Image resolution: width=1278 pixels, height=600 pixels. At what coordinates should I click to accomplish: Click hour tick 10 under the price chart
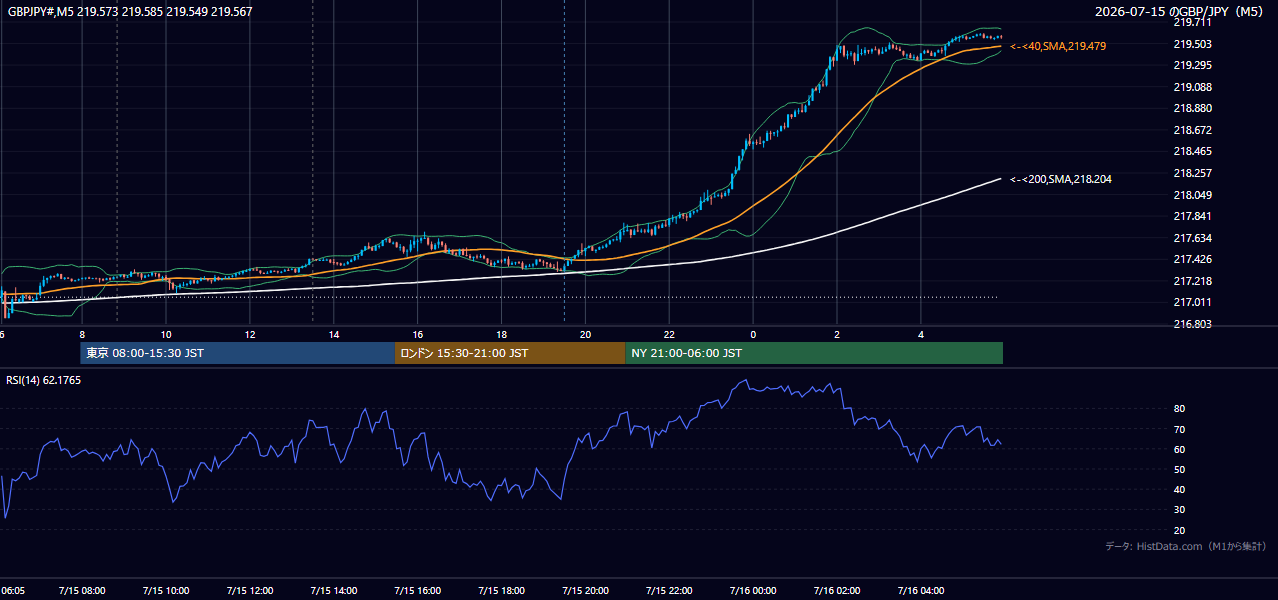pyautogui.click(x=166, y=335)
